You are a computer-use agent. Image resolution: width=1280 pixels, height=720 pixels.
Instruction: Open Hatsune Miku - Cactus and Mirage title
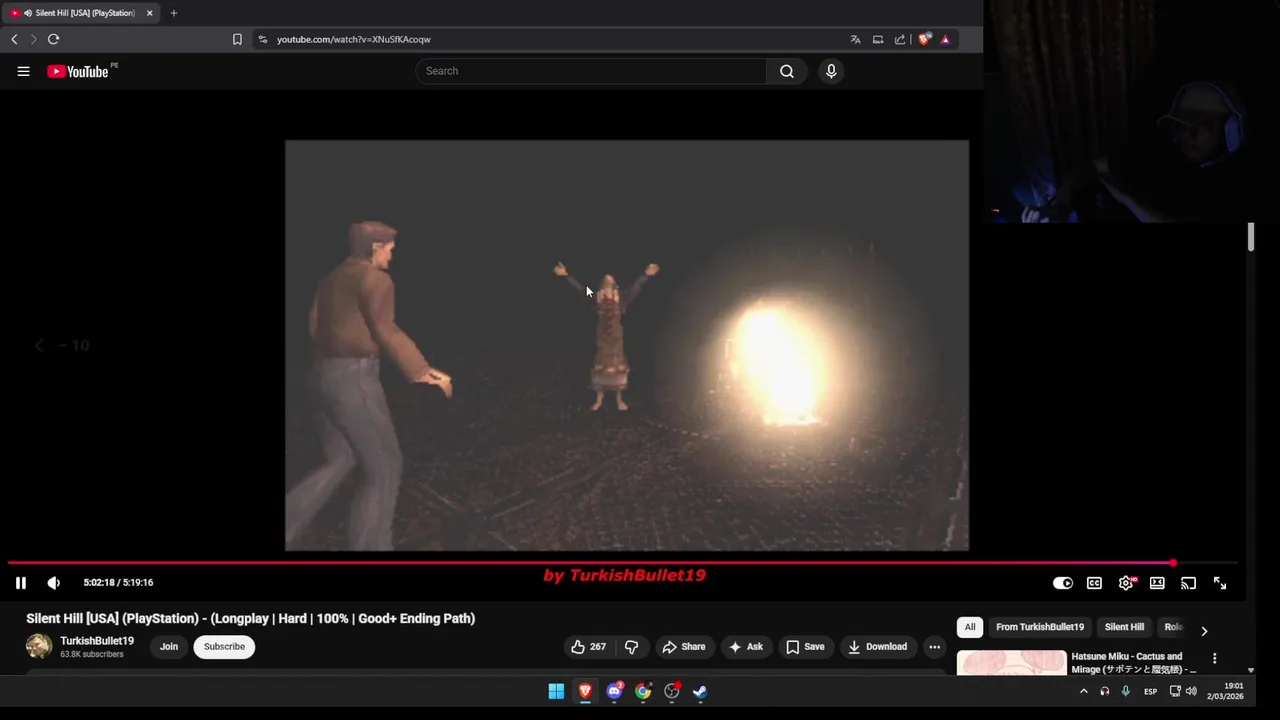1133,663
